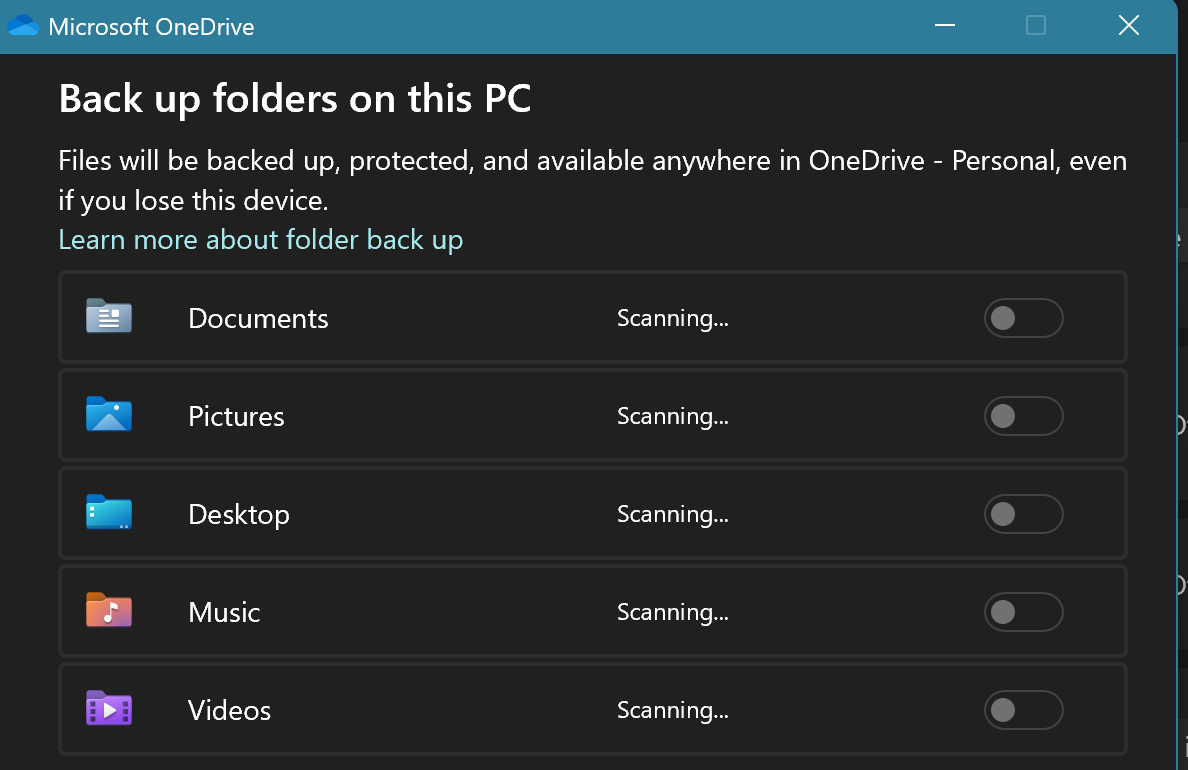Switch on Music folder backup

pos(1023,612)
